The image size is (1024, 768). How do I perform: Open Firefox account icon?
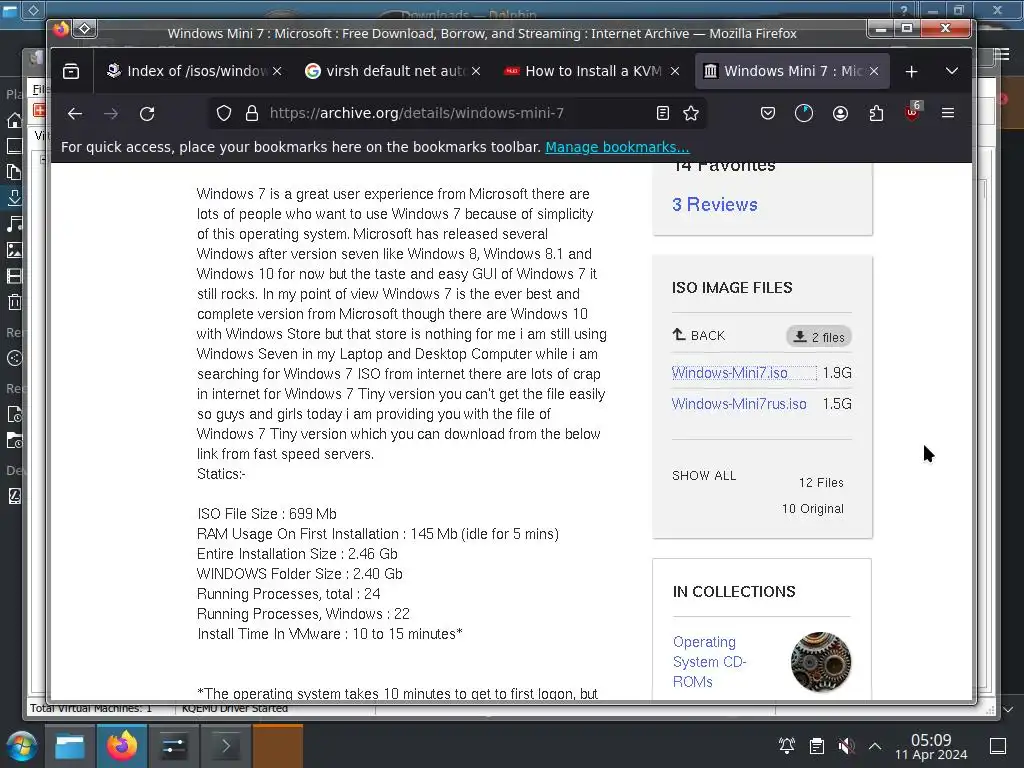[840, 114]
